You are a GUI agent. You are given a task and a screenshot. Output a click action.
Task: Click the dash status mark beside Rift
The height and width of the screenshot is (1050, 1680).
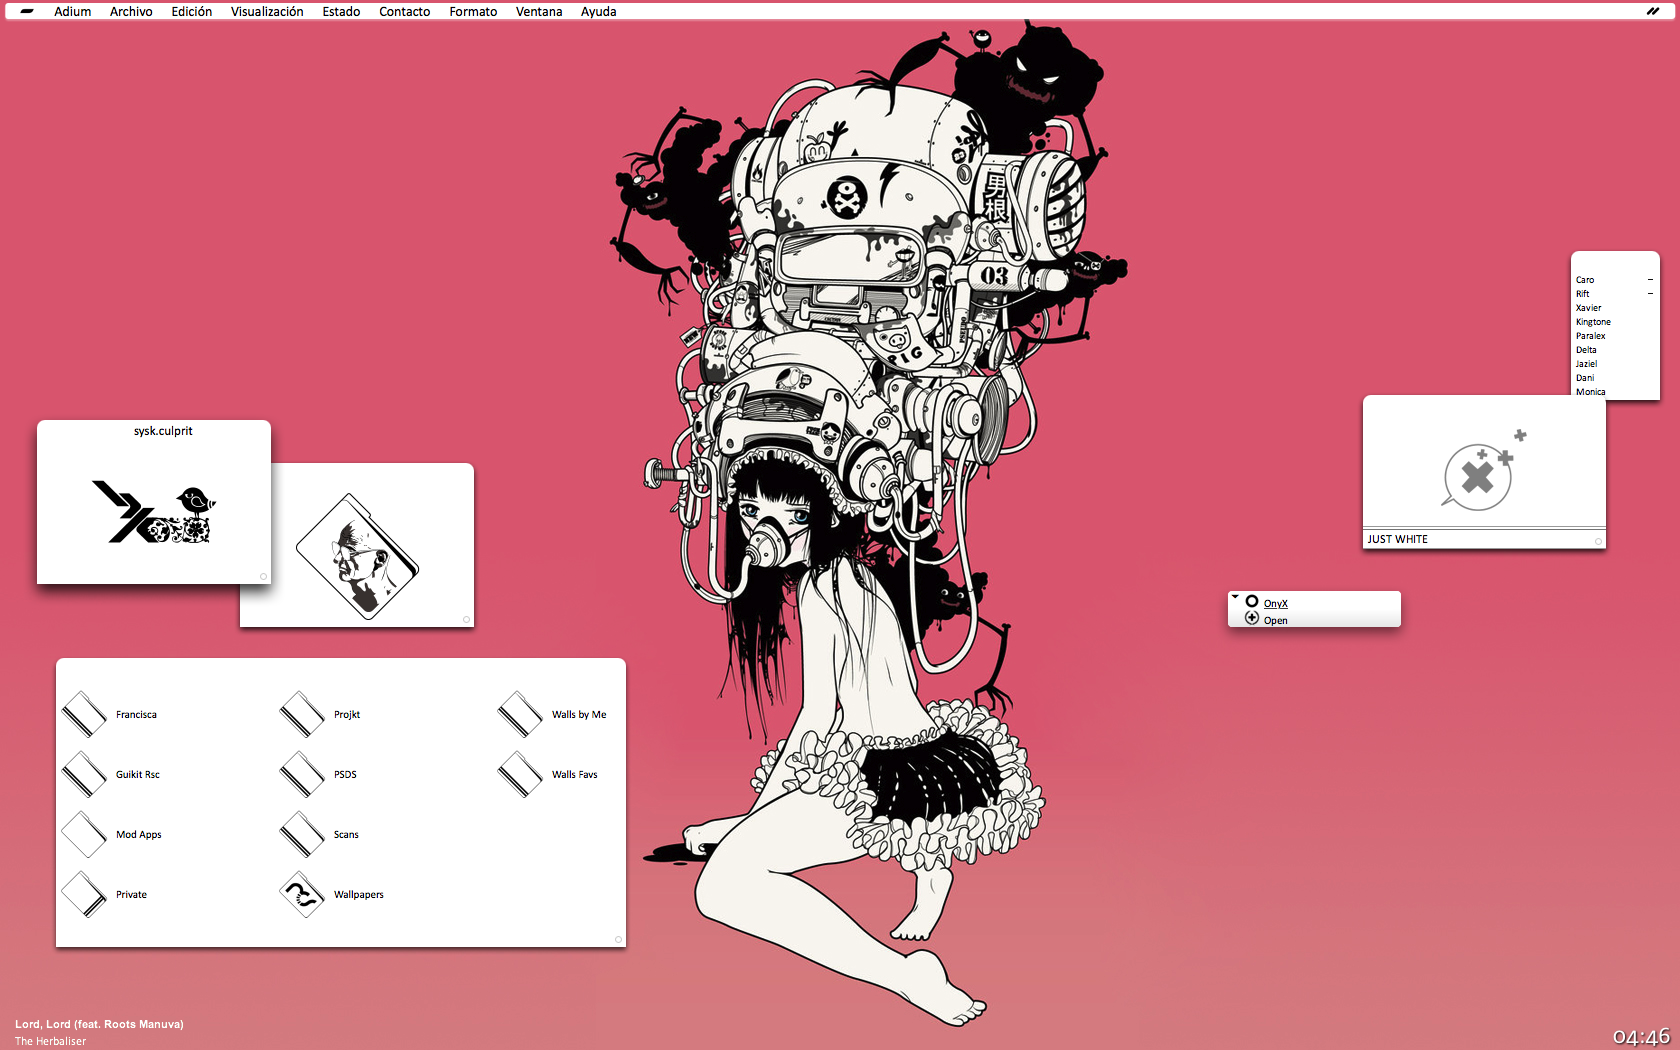1650,294
